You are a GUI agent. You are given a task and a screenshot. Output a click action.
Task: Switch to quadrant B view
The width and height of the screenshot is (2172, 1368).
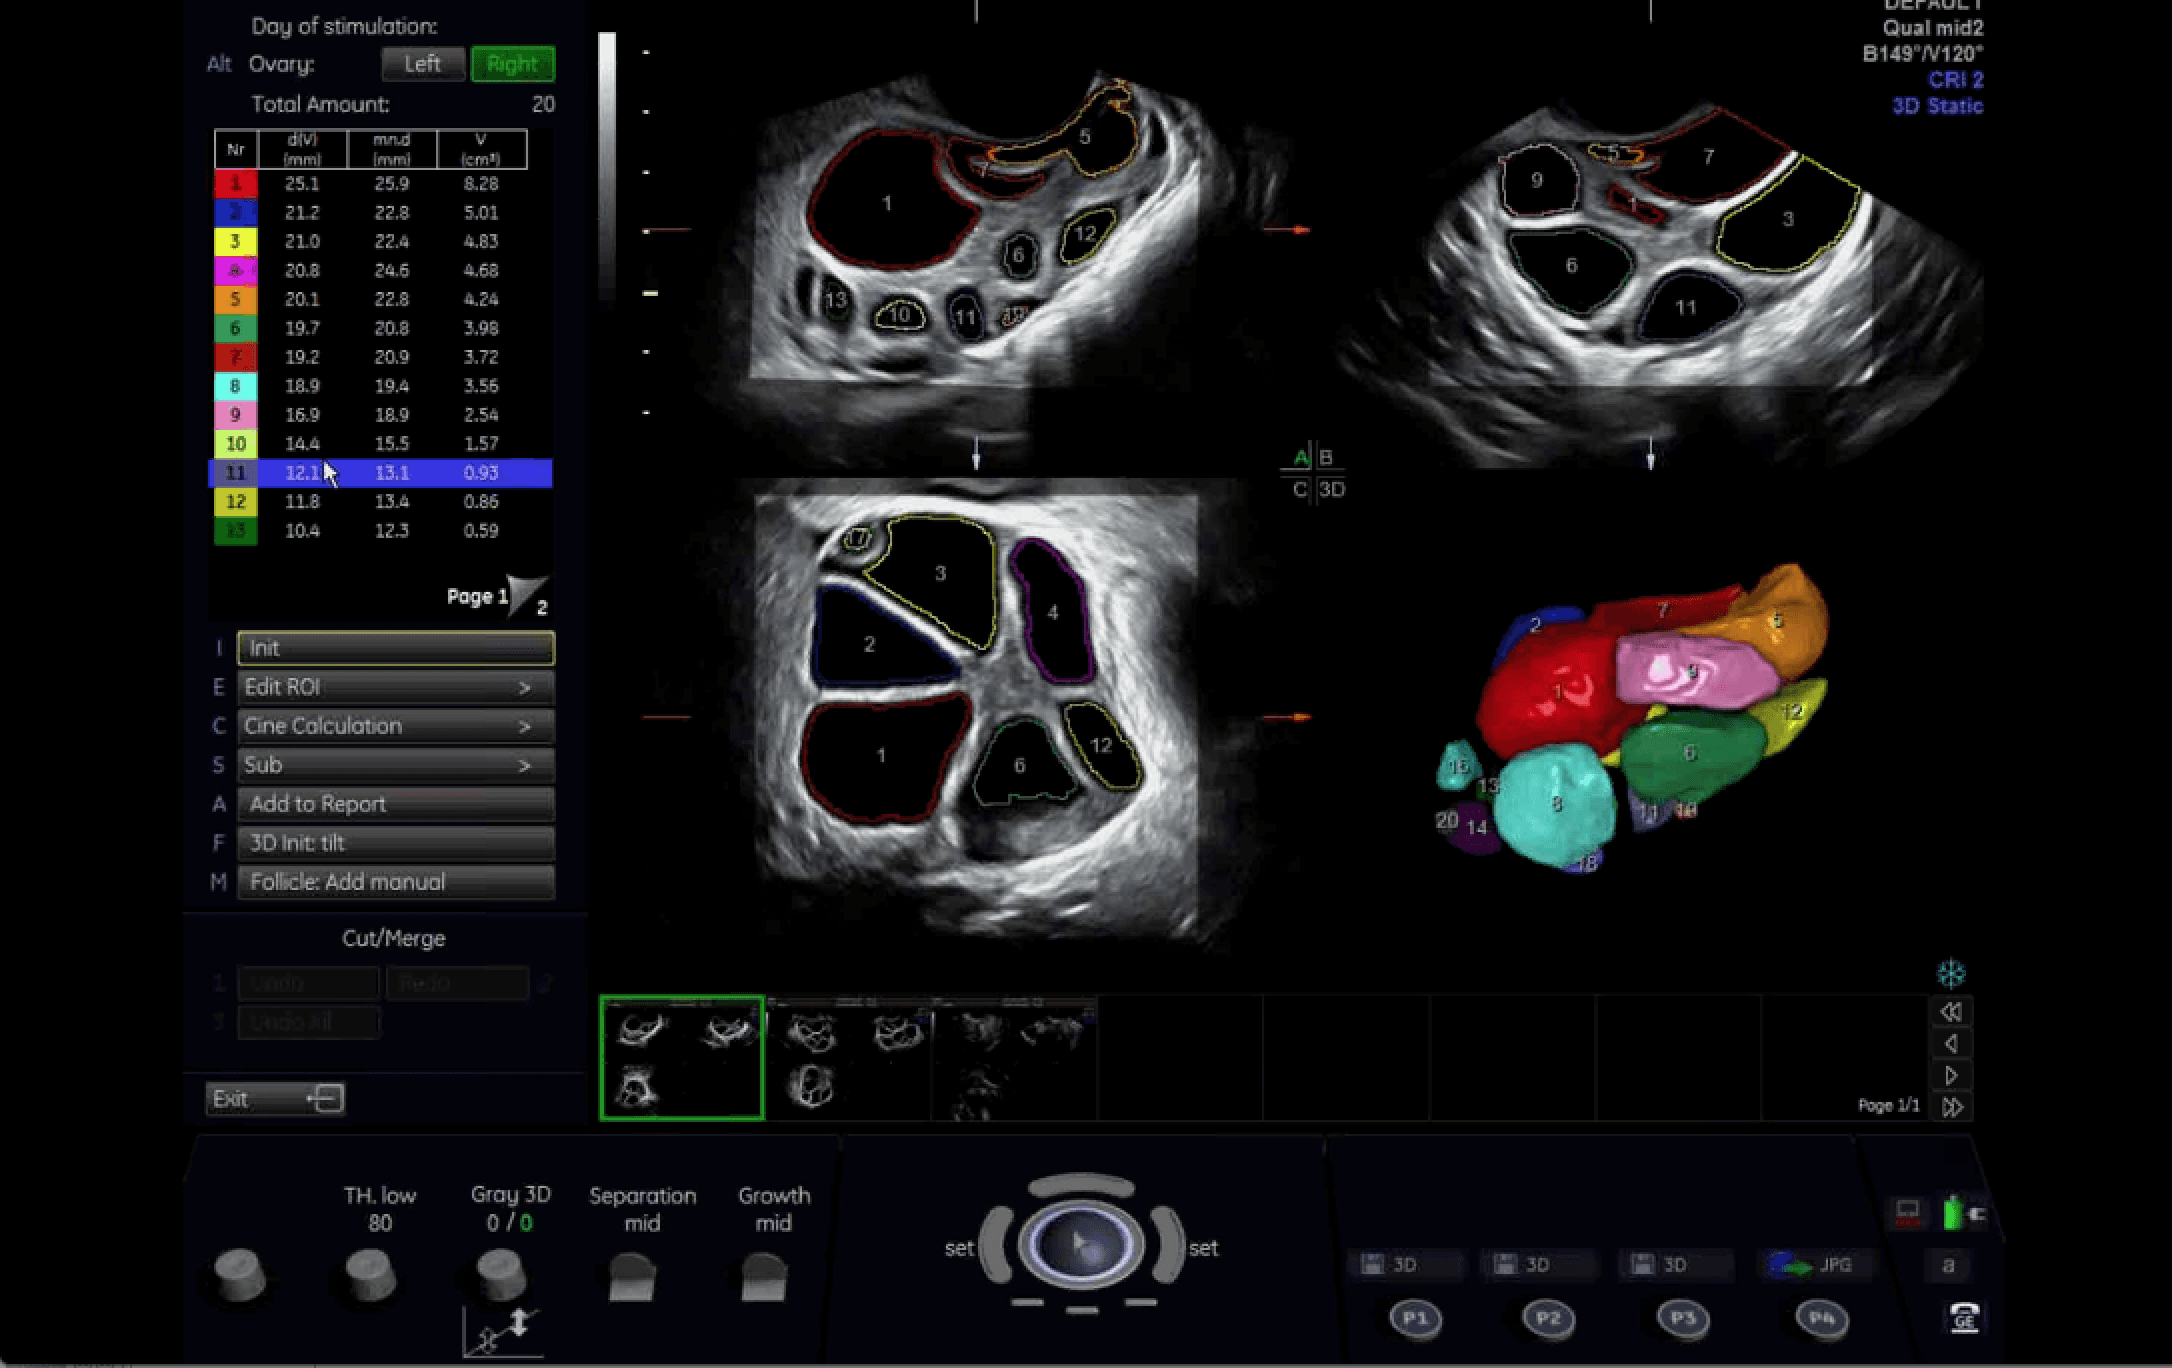click(1326, 458)
